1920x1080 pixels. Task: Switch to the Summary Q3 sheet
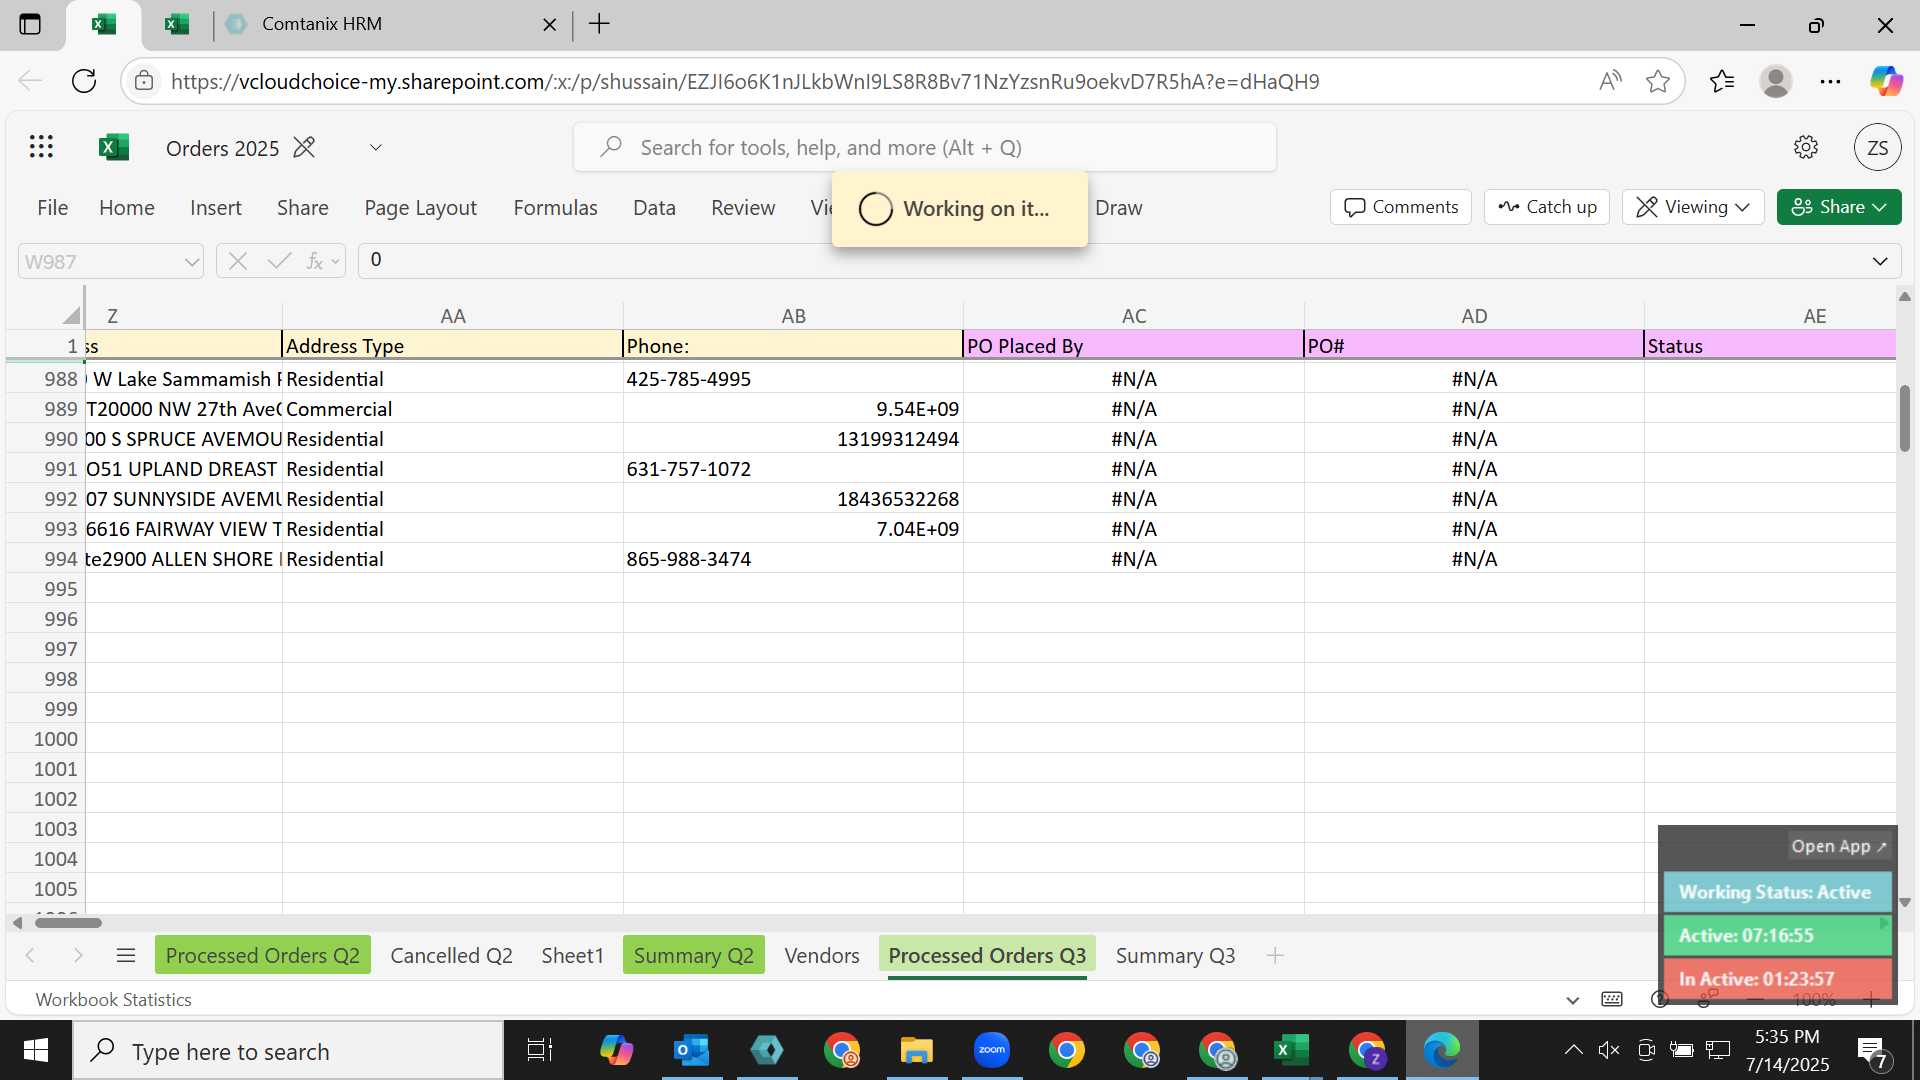click(x=1175, y=955)
